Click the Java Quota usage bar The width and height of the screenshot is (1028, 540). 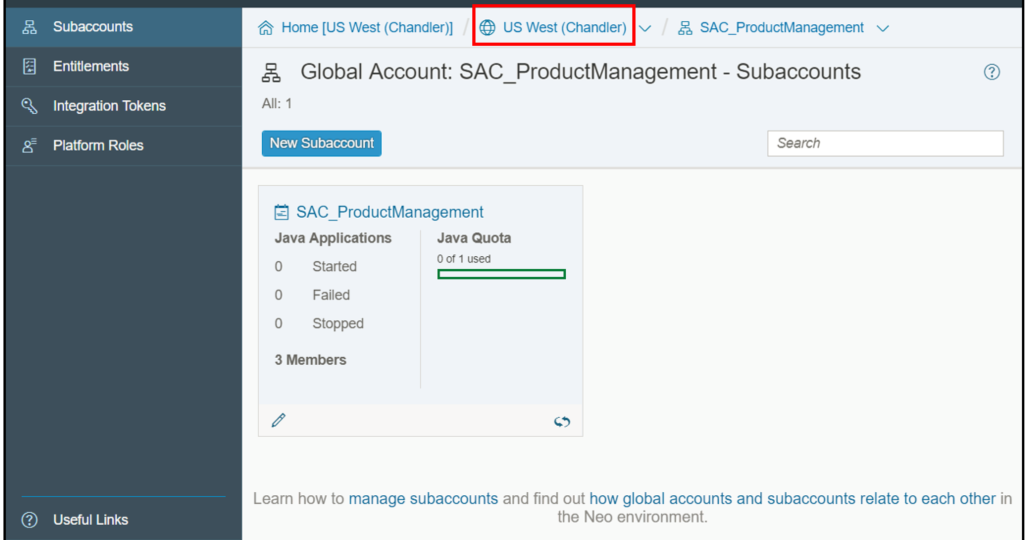(x=502, y=274)
